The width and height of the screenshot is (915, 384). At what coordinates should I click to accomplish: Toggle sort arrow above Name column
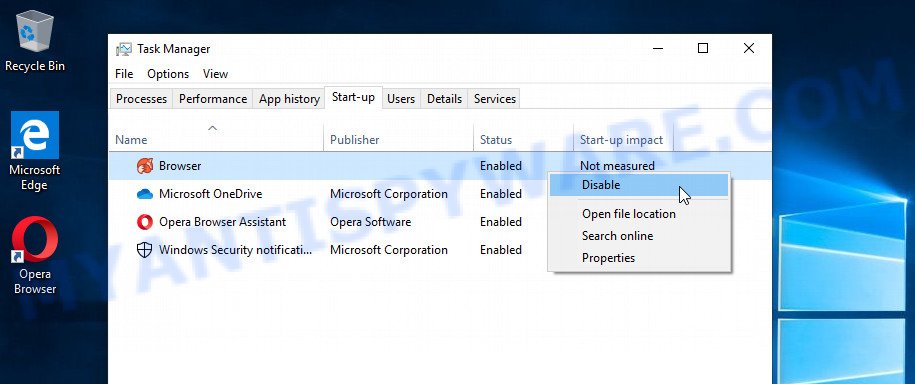[x=213, y=128]
